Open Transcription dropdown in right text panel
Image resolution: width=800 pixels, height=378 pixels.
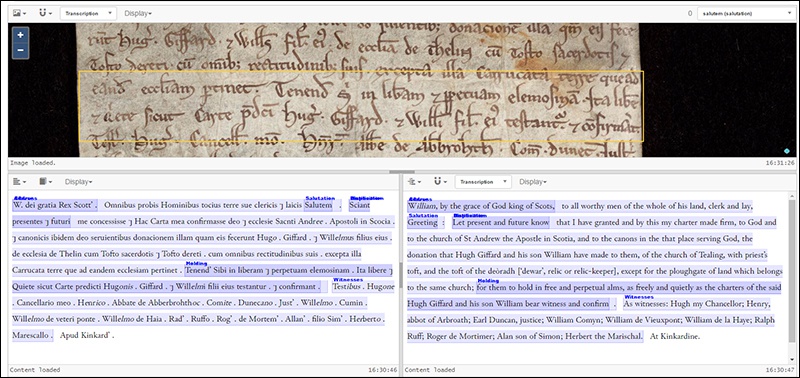click(483, 182)
